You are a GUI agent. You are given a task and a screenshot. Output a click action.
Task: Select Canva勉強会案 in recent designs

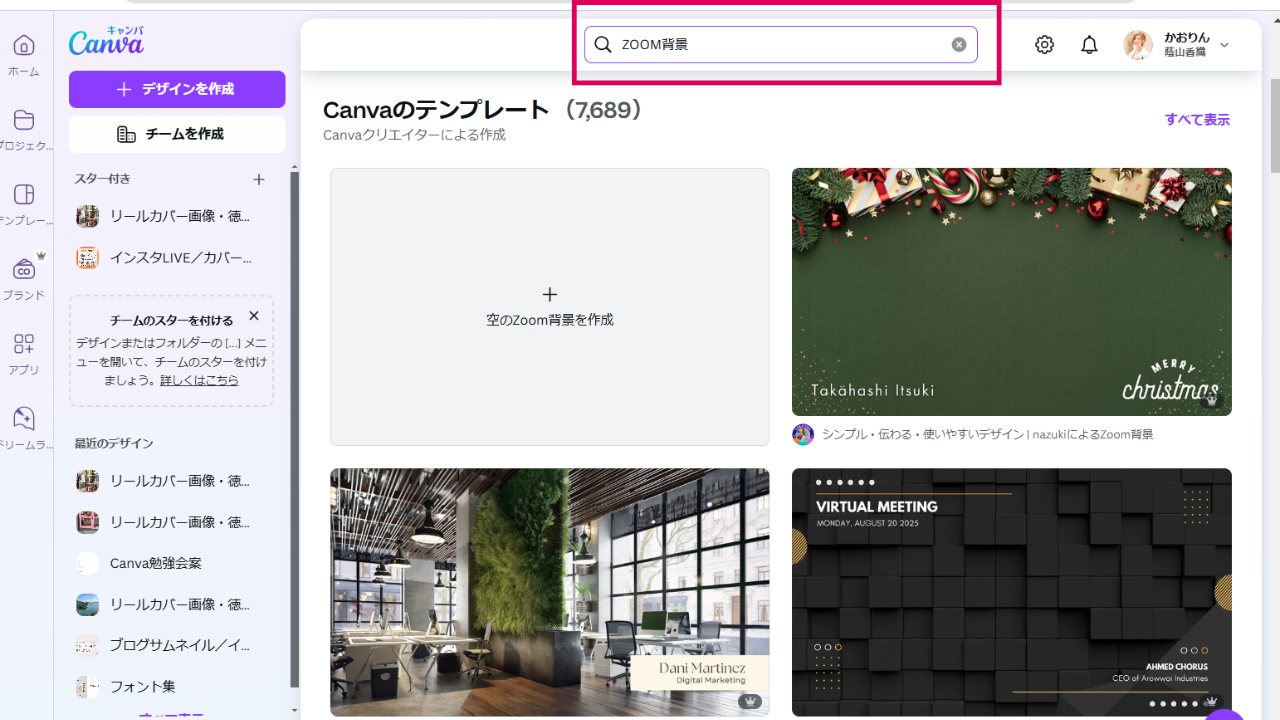pyautogui.click(x=156, y=563)
